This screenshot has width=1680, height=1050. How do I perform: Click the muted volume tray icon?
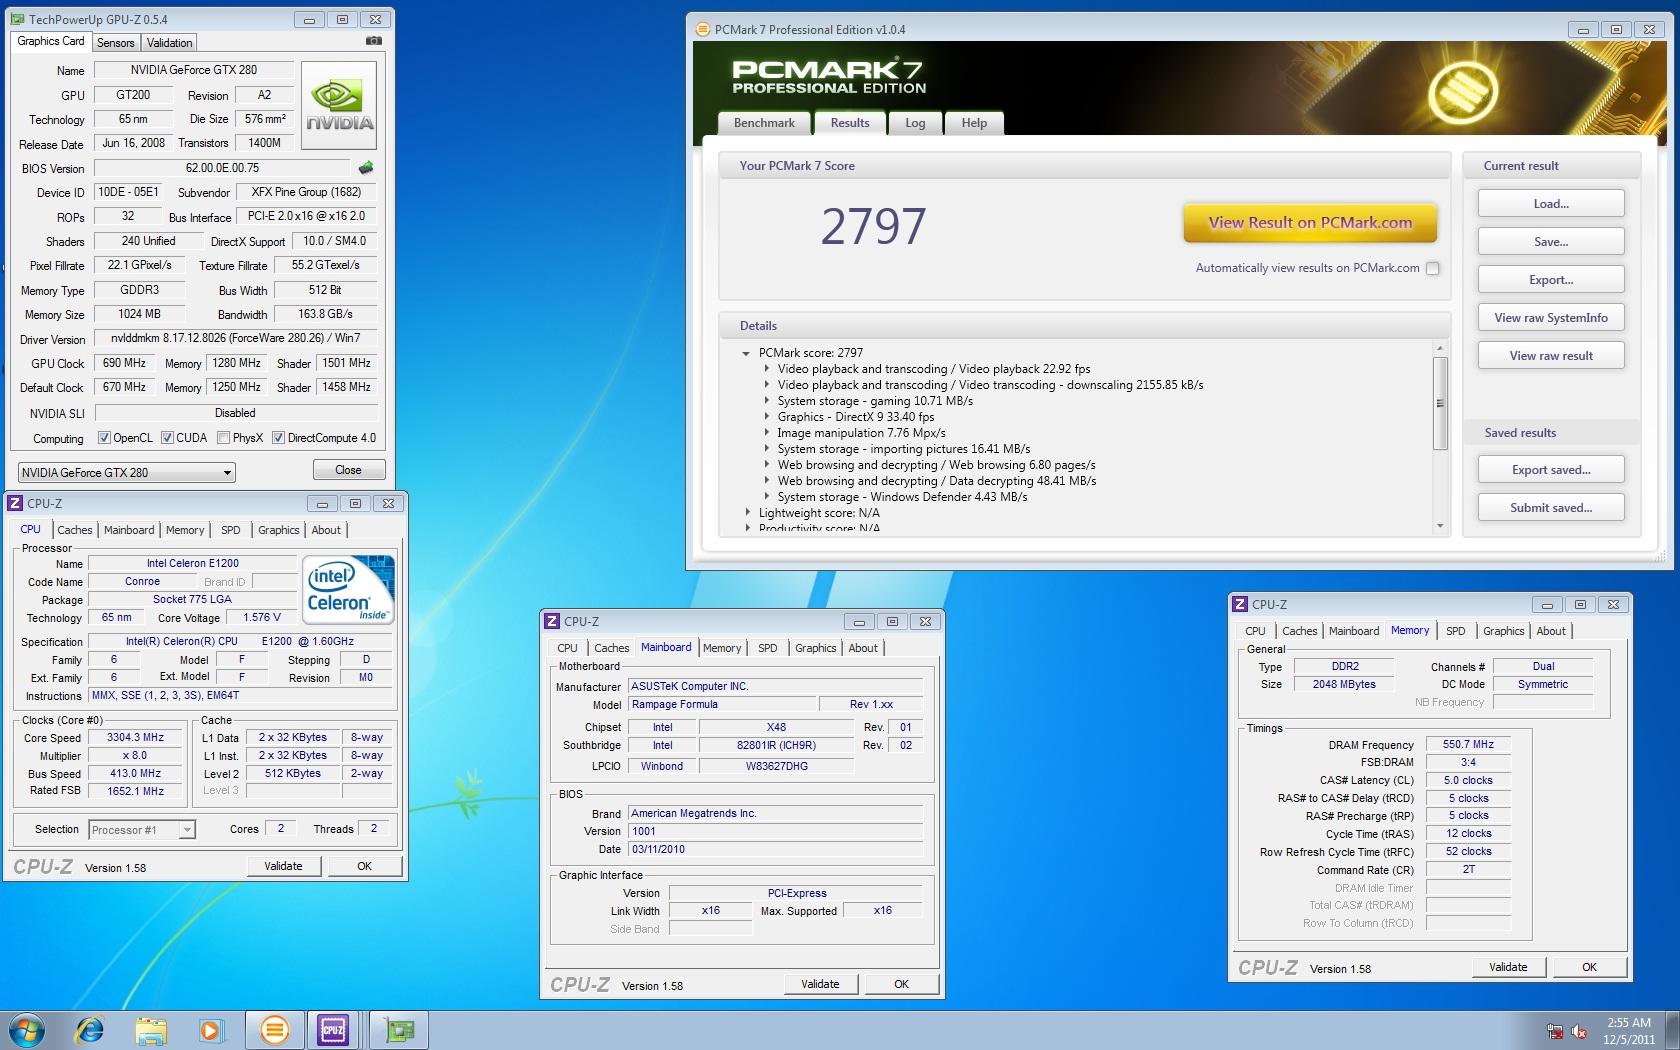click(x=1580, y=1031)
